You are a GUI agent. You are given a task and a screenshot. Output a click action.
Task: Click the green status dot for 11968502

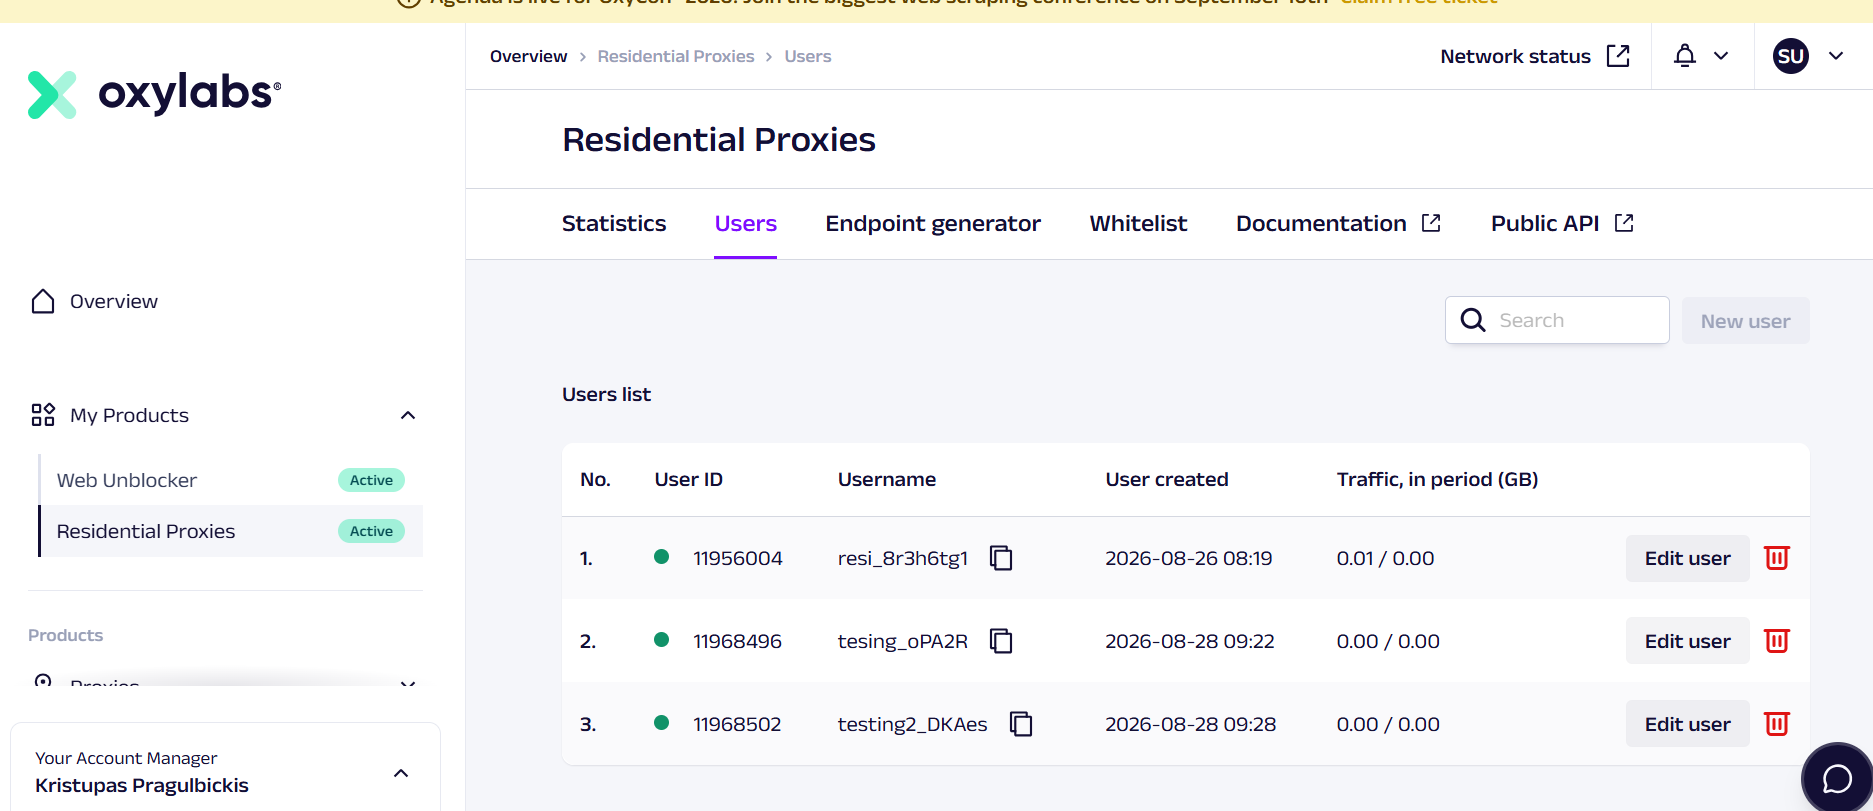(x=661, y=723)
